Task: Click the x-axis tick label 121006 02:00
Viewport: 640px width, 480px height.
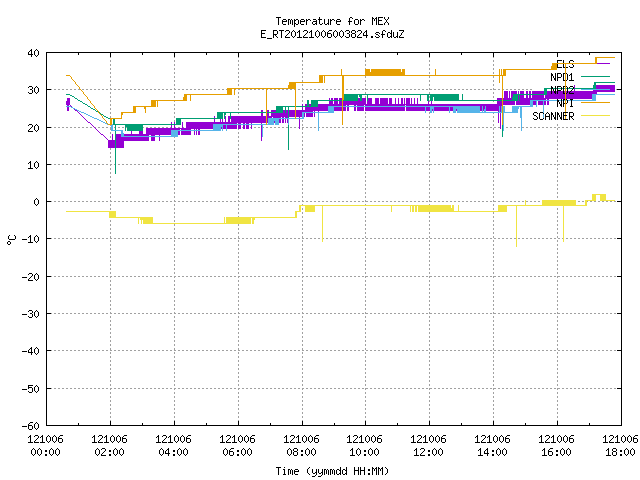Action: coord(109,446)
